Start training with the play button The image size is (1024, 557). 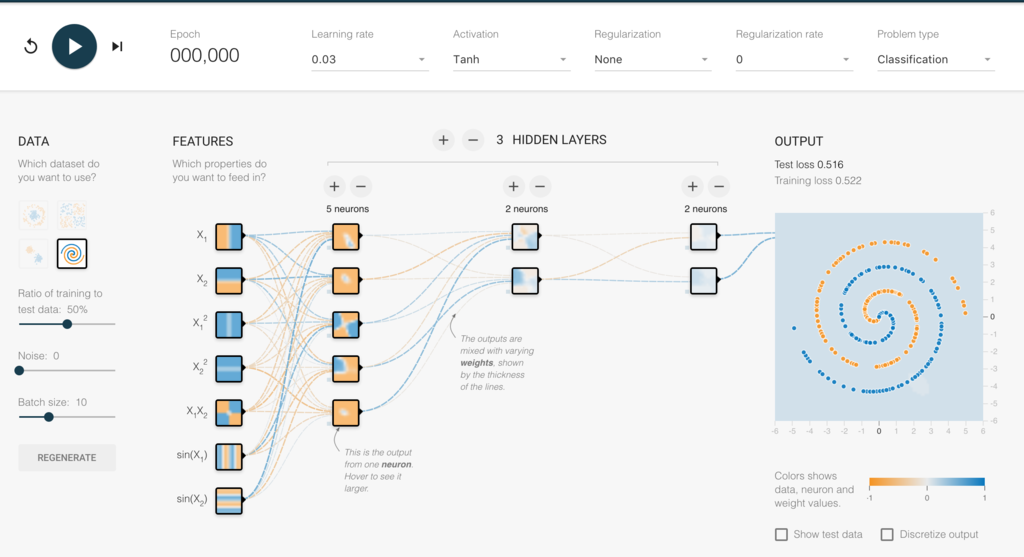tap(74, 46)
